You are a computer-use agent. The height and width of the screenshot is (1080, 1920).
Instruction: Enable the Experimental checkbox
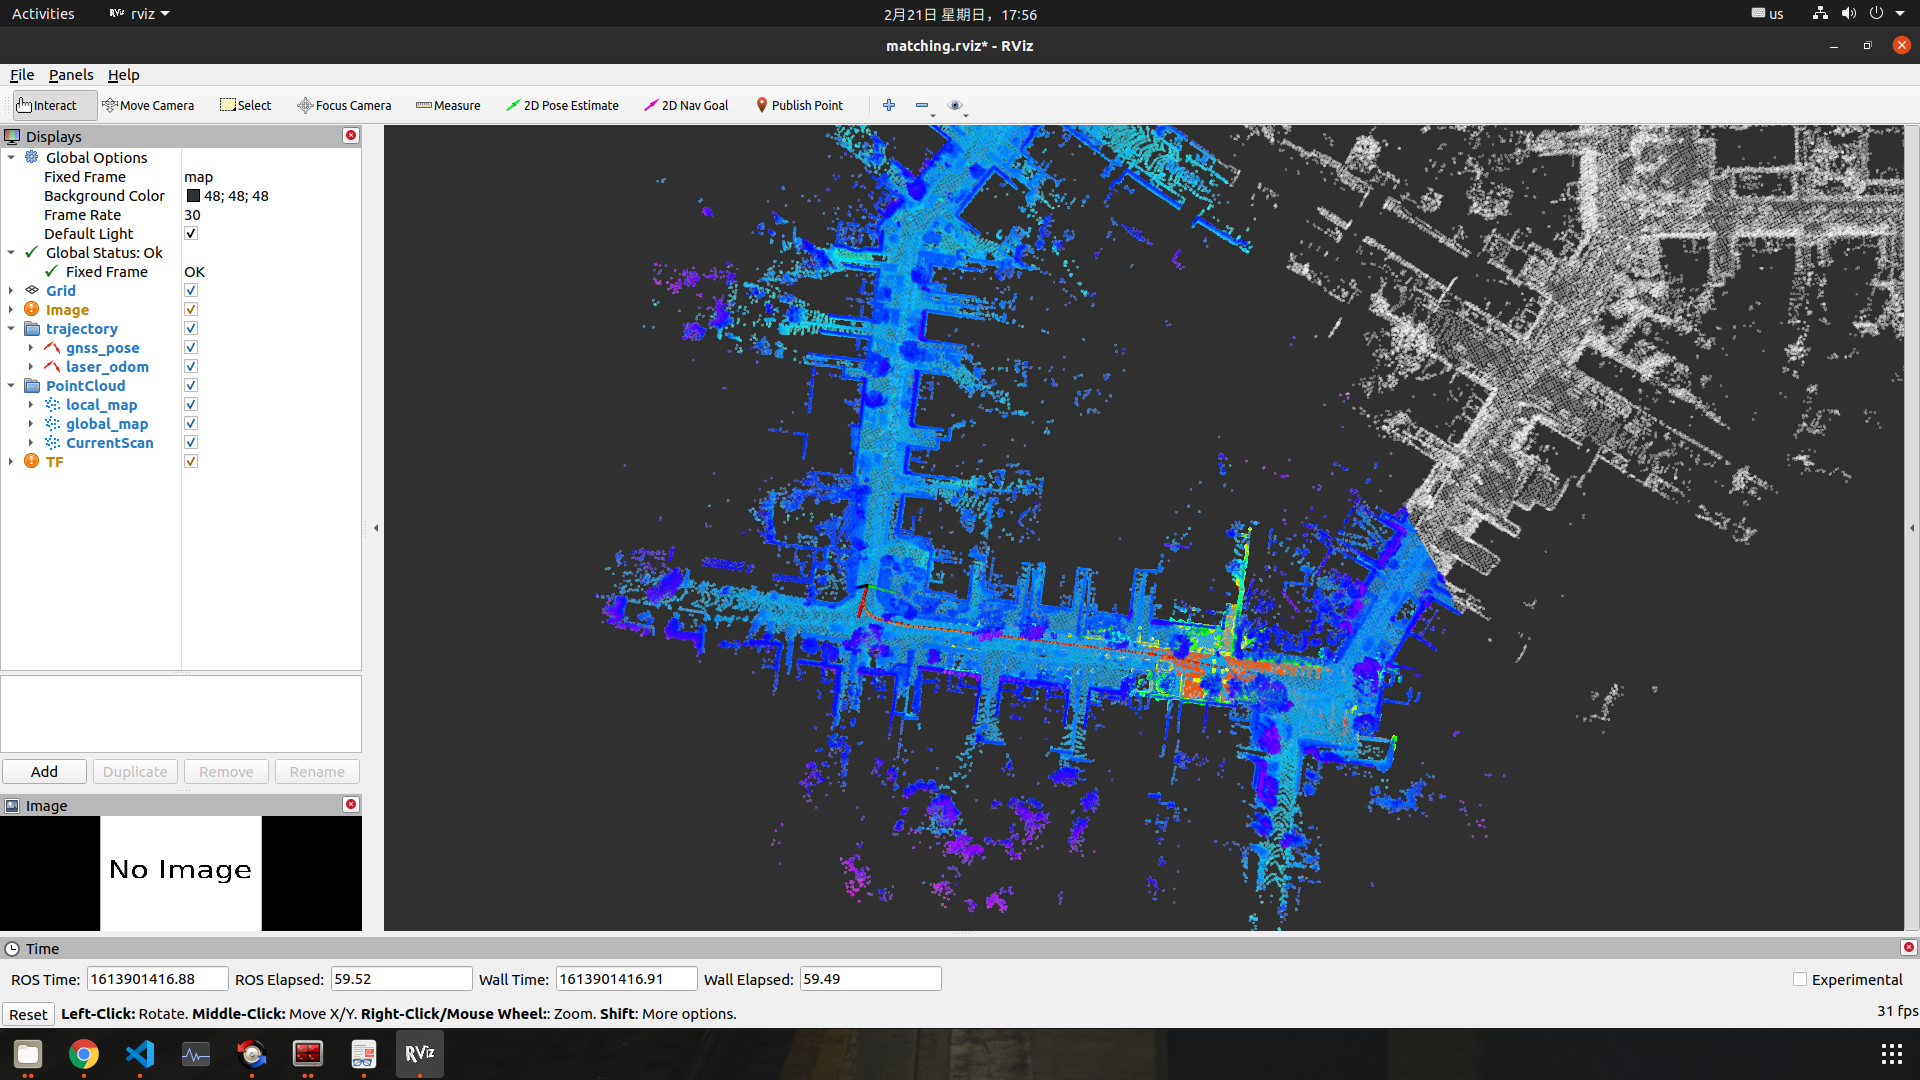coord(1800,979)
